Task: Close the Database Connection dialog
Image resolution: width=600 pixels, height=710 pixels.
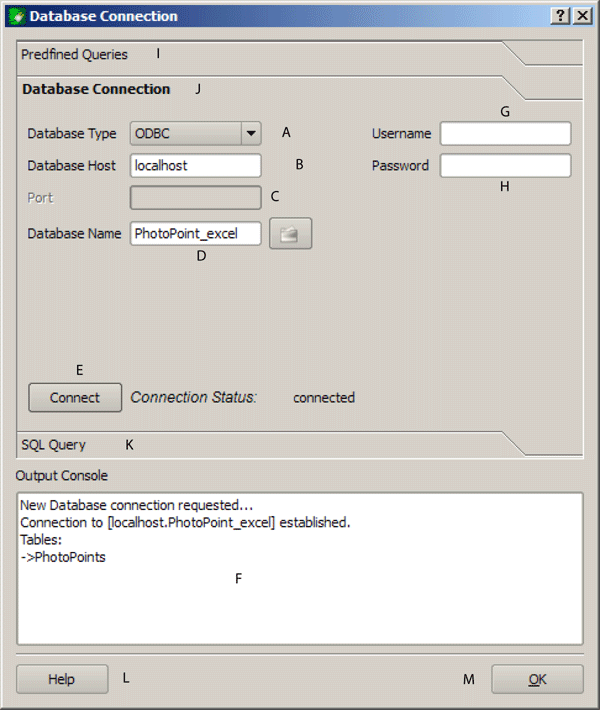Action: pyautogui.click(x=582, y=16)
